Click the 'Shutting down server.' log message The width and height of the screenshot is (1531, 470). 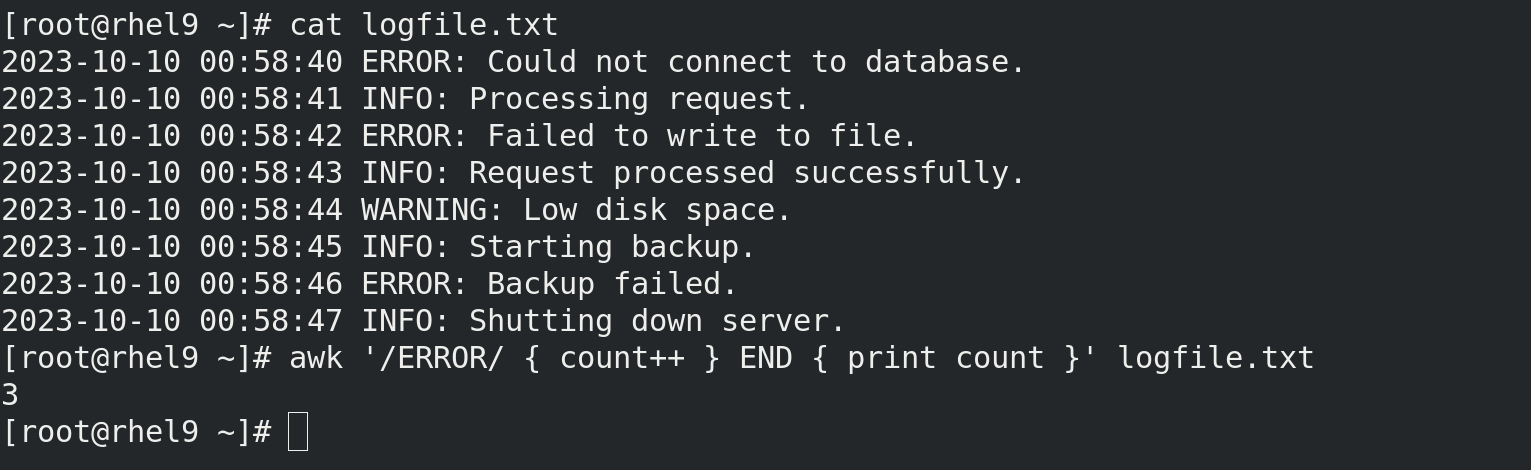pyautogui.click(x=657, y=321)
